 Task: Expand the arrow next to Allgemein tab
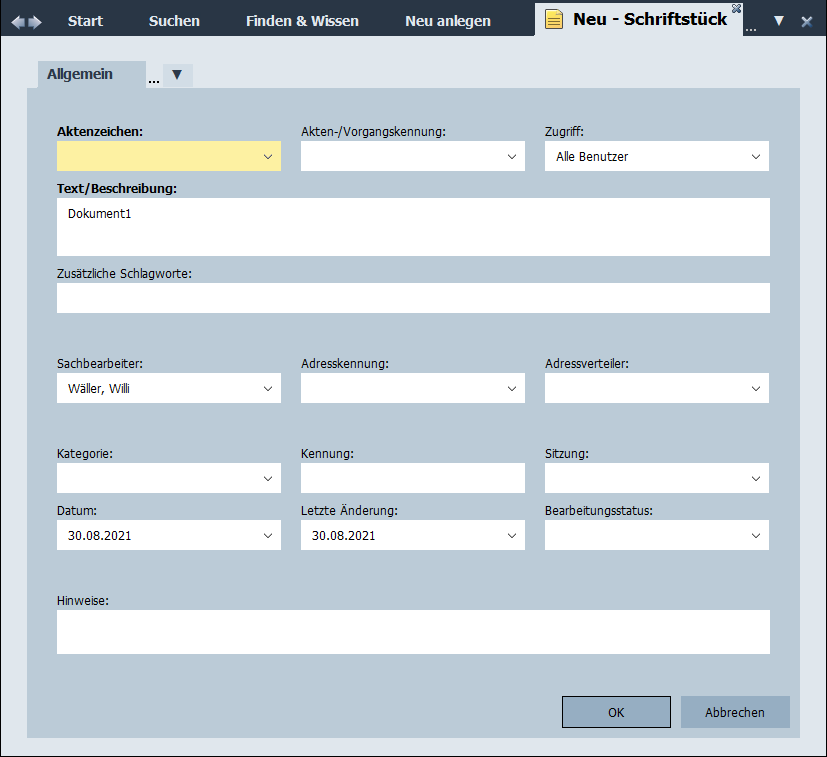click(x=177, y=75)
